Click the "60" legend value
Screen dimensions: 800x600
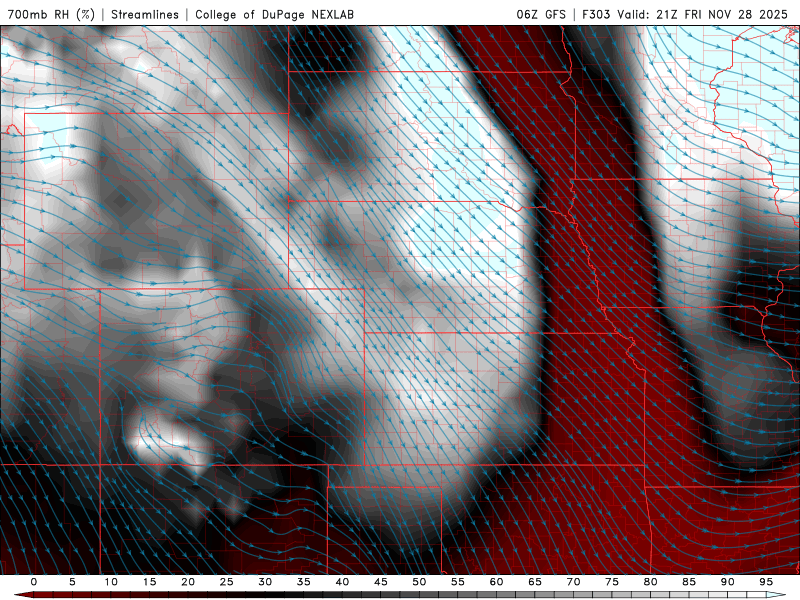pos(496,582)
